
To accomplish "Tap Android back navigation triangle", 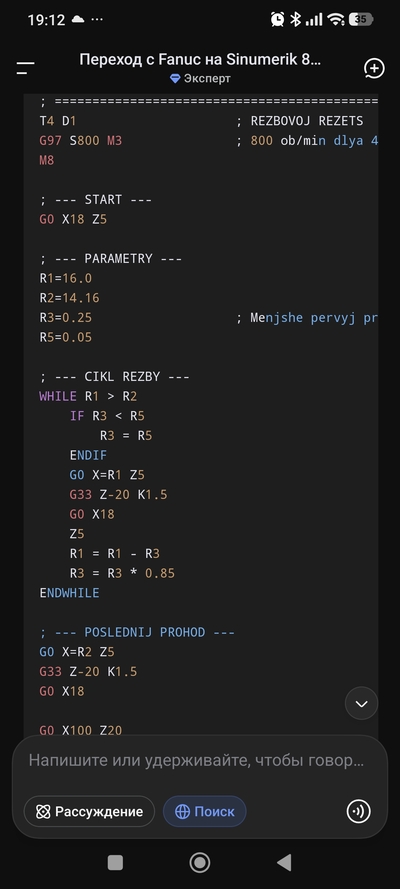I will point(284,862).
